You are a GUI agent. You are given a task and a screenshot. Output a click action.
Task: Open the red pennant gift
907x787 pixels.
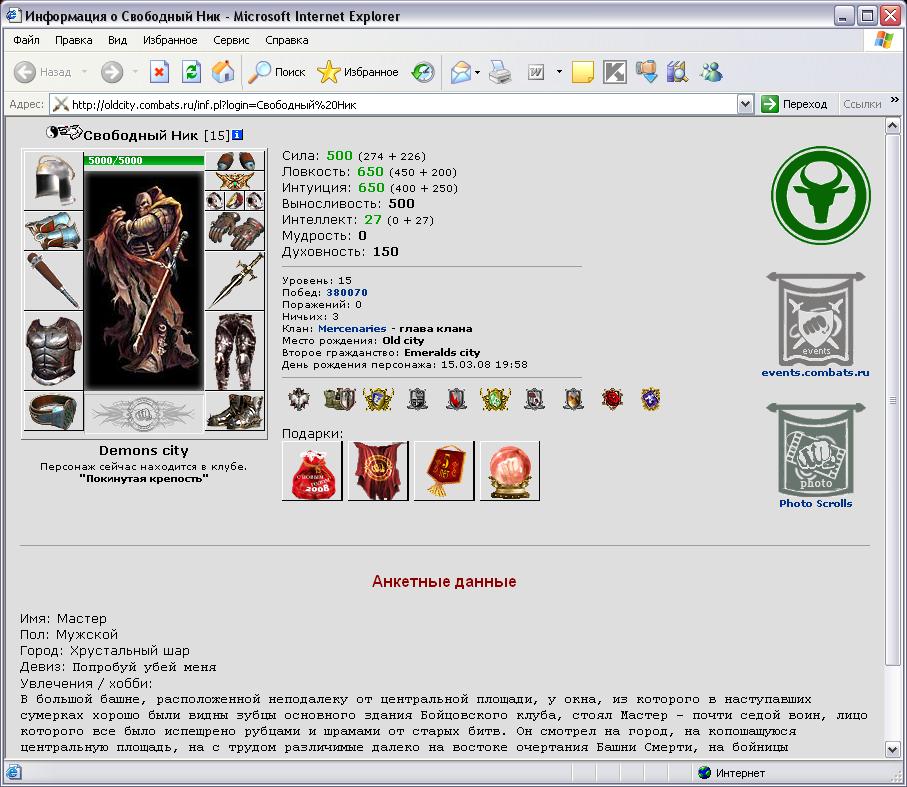(x=444, y=471)
